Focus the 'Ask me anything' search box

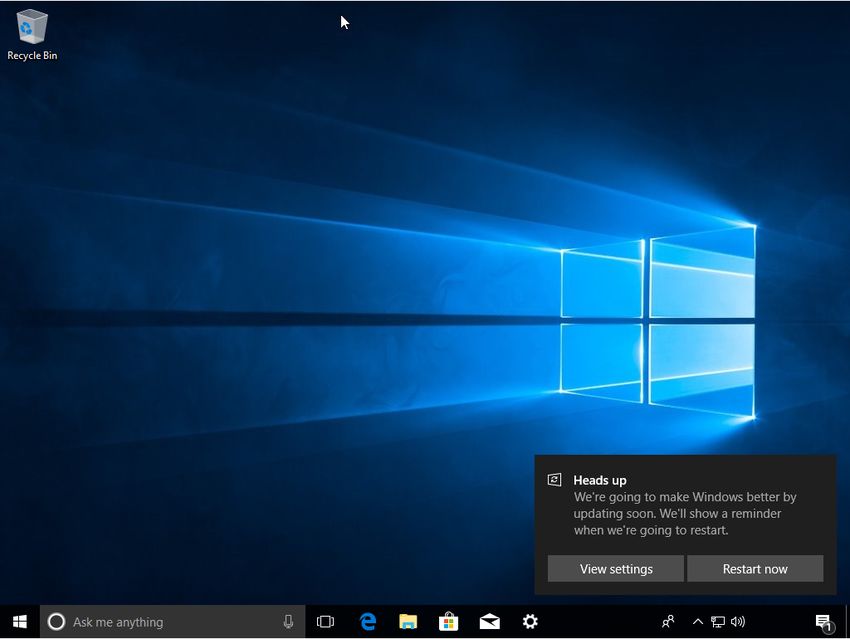[173, 622]
